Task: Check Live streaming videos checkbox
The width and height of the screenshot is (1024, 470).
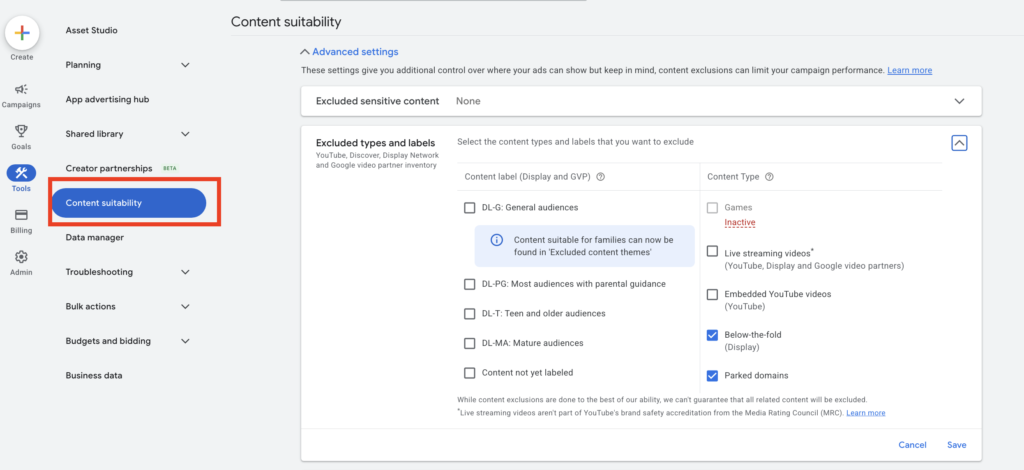Action: pos(712,252)
